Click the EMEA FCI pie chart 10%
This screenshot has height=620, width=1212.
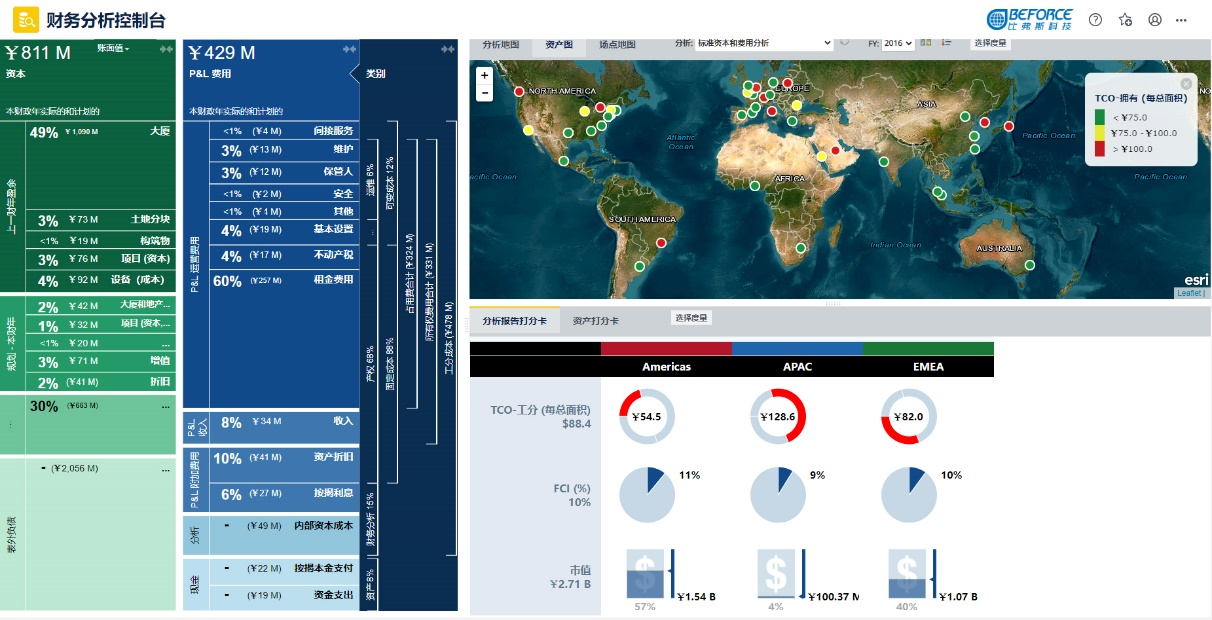point(909,494)
